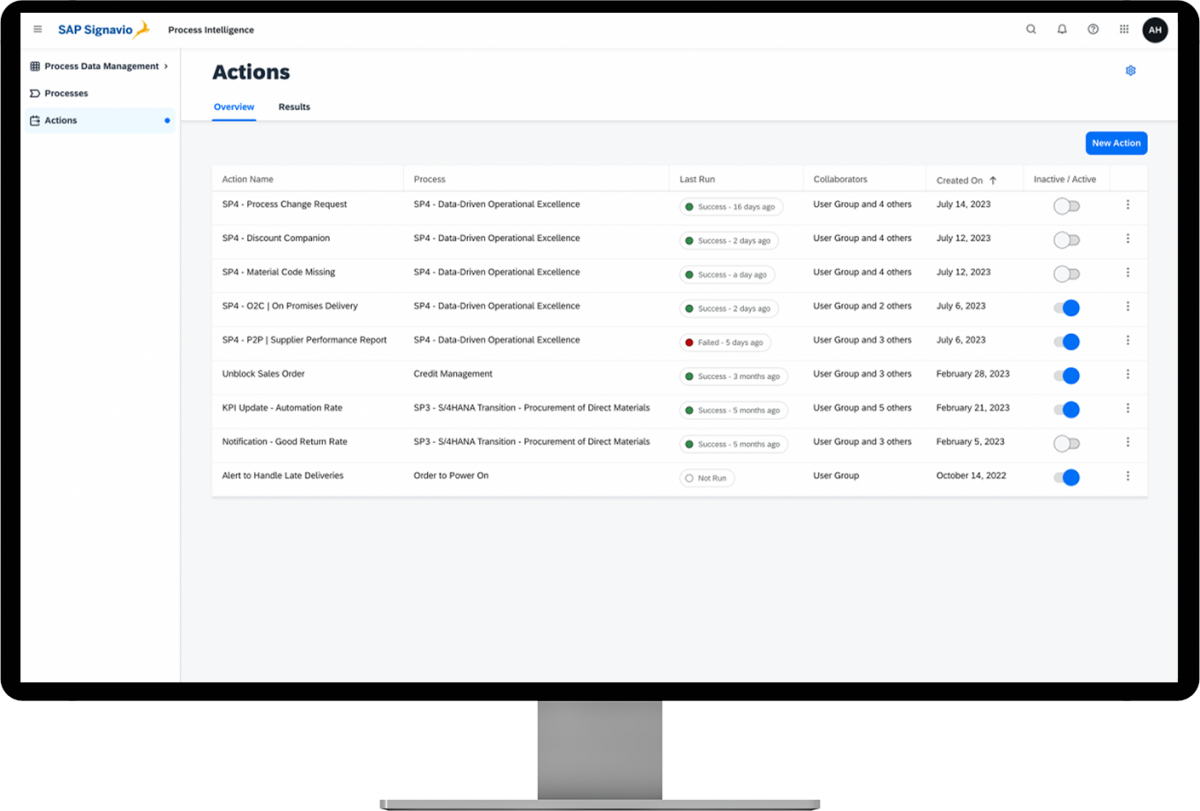Open help using the question mark icon
Viewport: 1200px width, 811px height.
point(1093,29)
